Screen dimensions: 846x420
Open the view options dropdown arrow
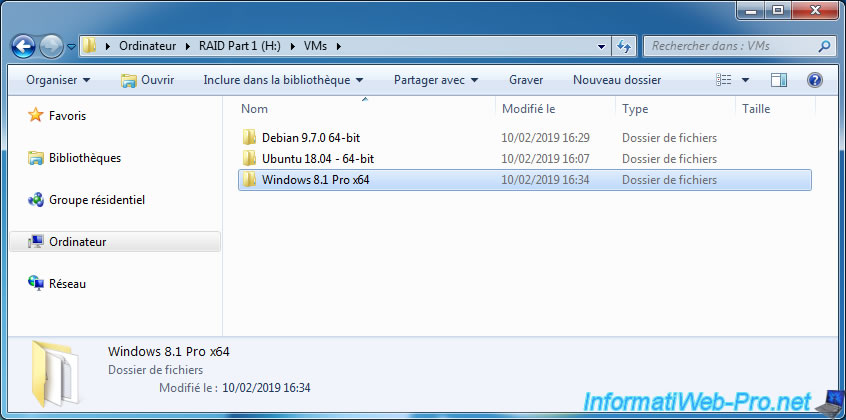(x=745, y=80)
